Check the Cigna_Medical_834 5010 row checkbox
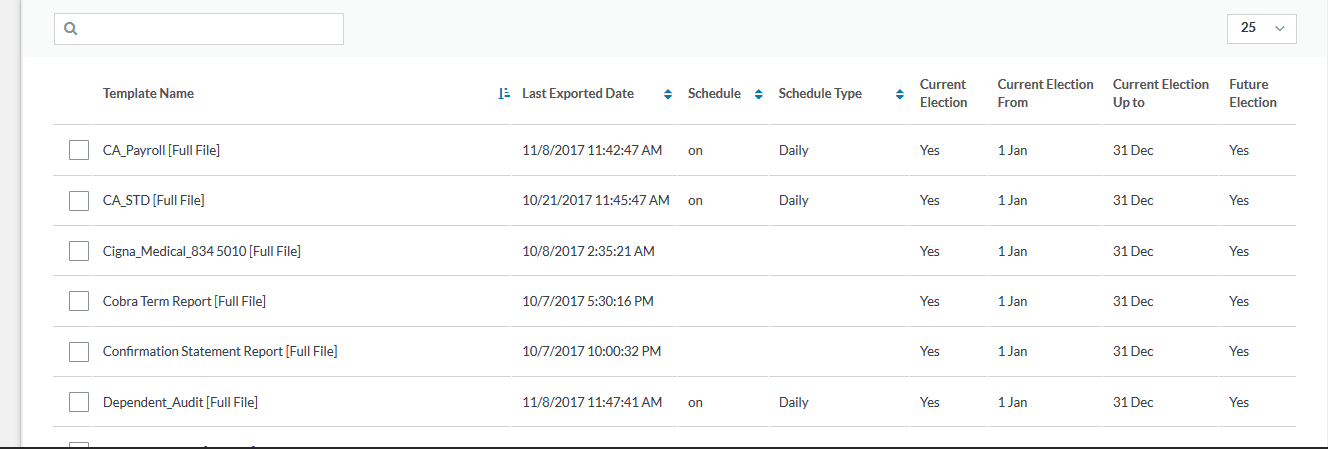Image resolution: width=1328 pixels, height=449 pixels. coord(79,251)
